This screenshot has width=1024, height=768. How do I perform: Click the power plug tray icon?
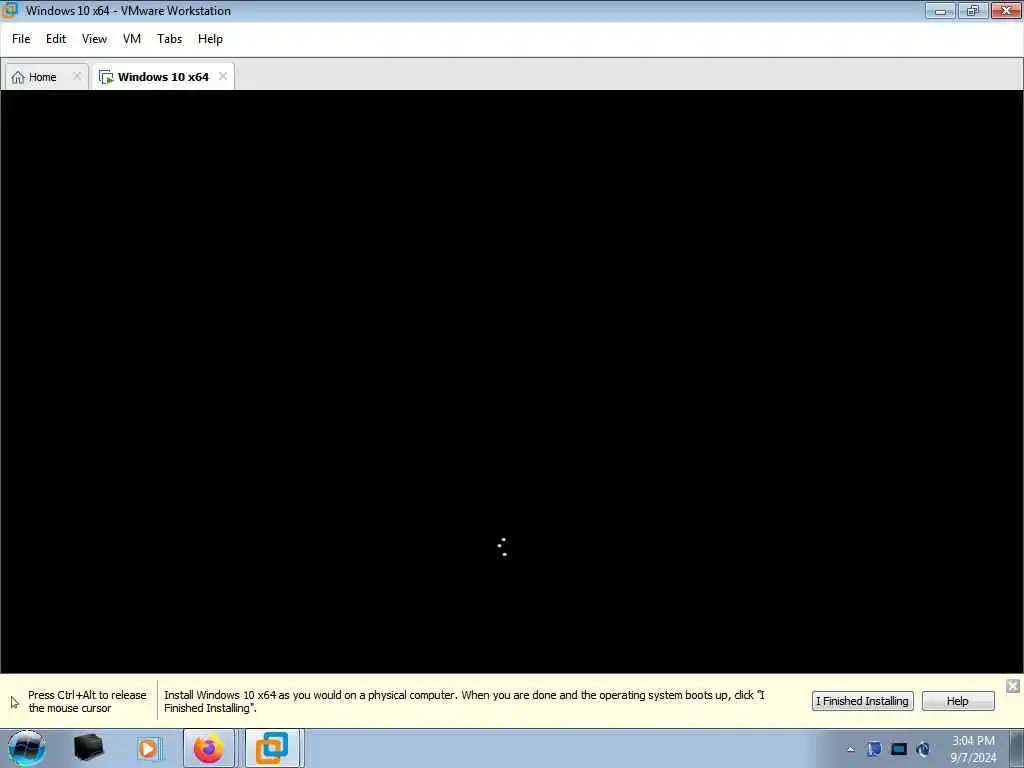click(923, 749)
